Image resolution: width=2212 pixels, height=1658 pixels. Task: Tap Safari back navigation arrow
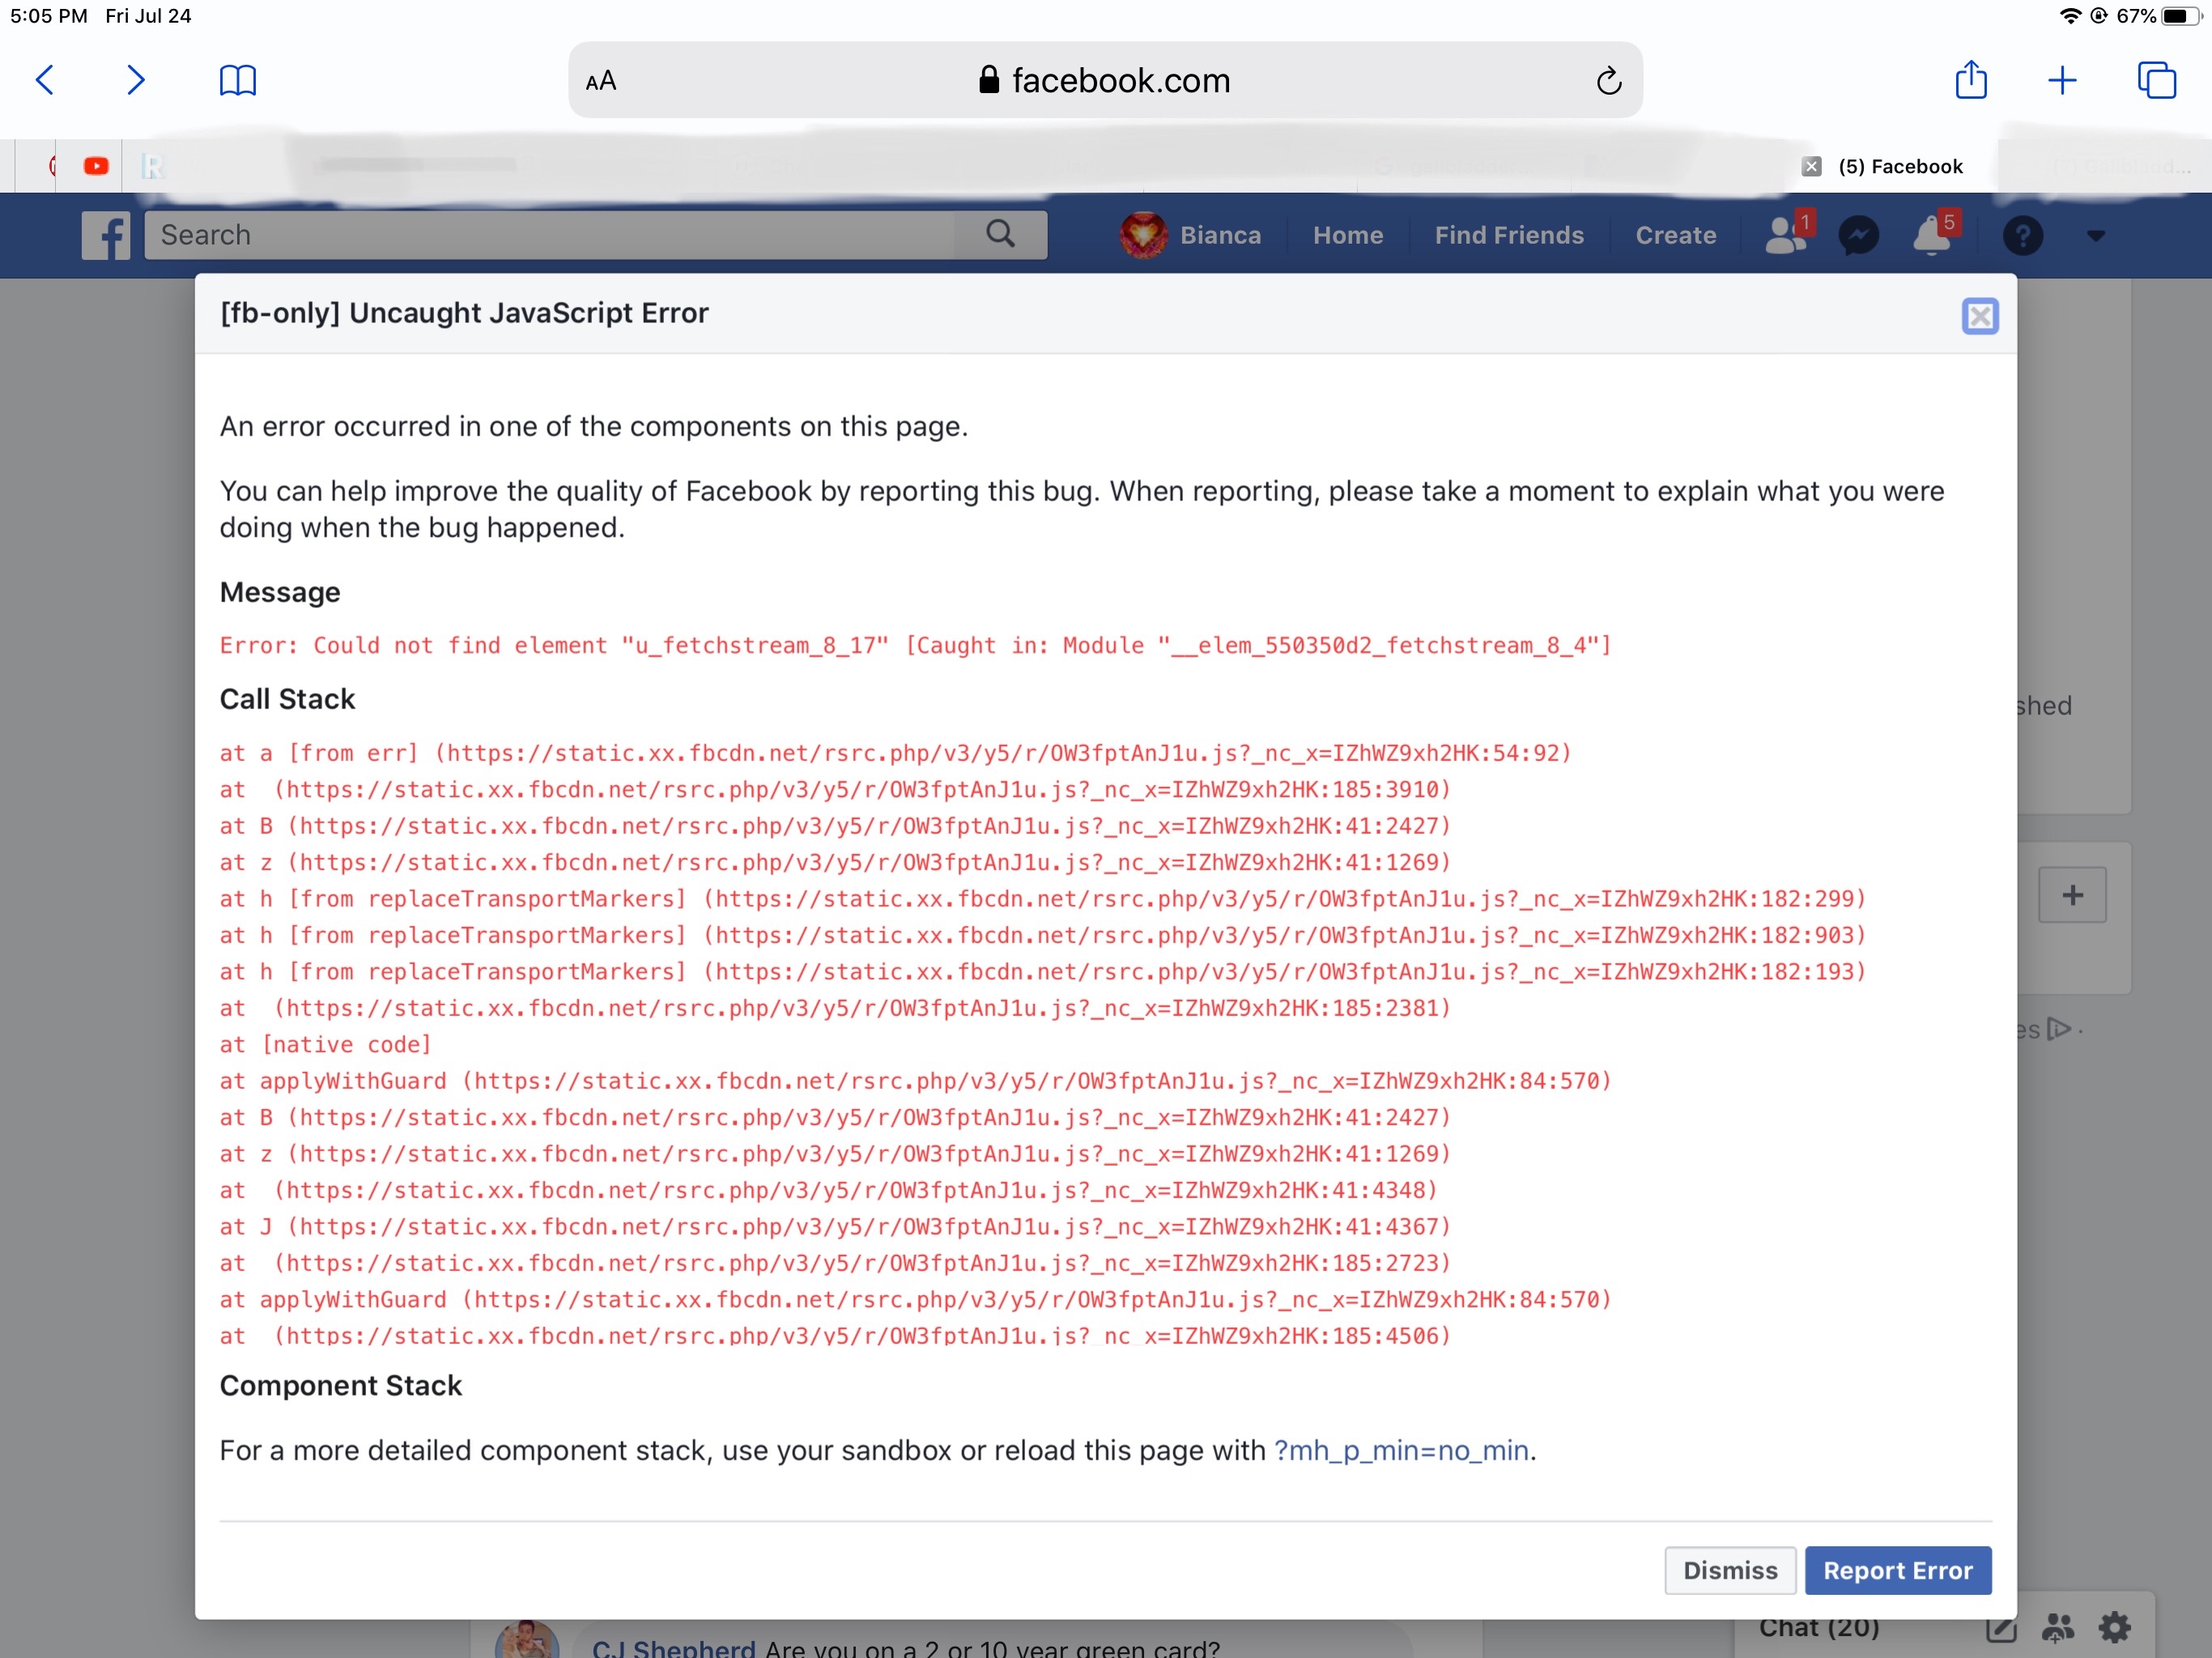pos(45,80)
